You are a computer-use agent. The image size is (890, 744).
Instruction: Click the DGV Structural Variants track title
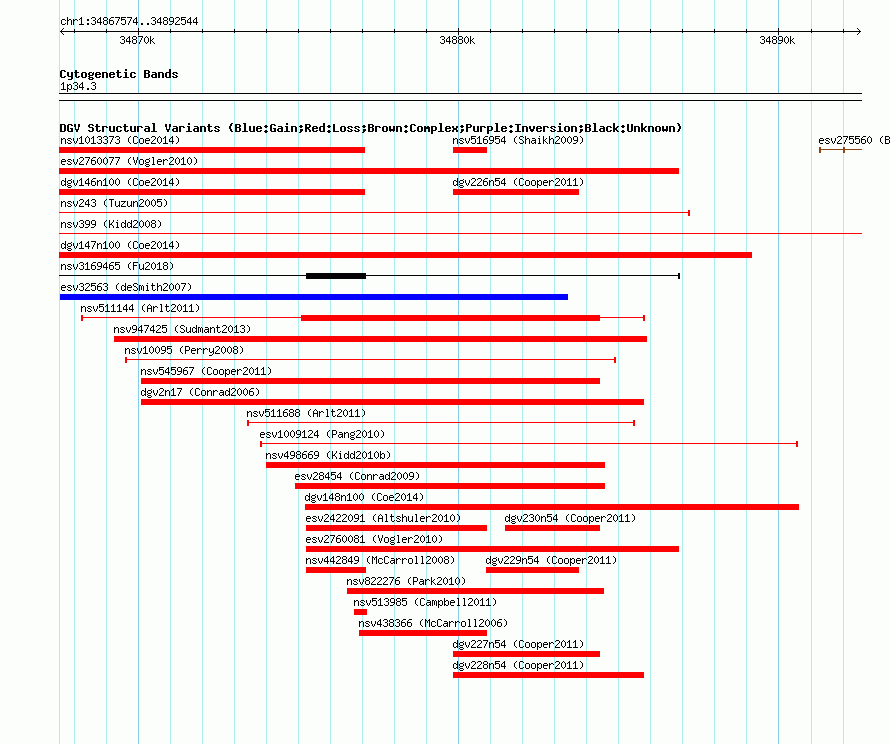(371, 128)
